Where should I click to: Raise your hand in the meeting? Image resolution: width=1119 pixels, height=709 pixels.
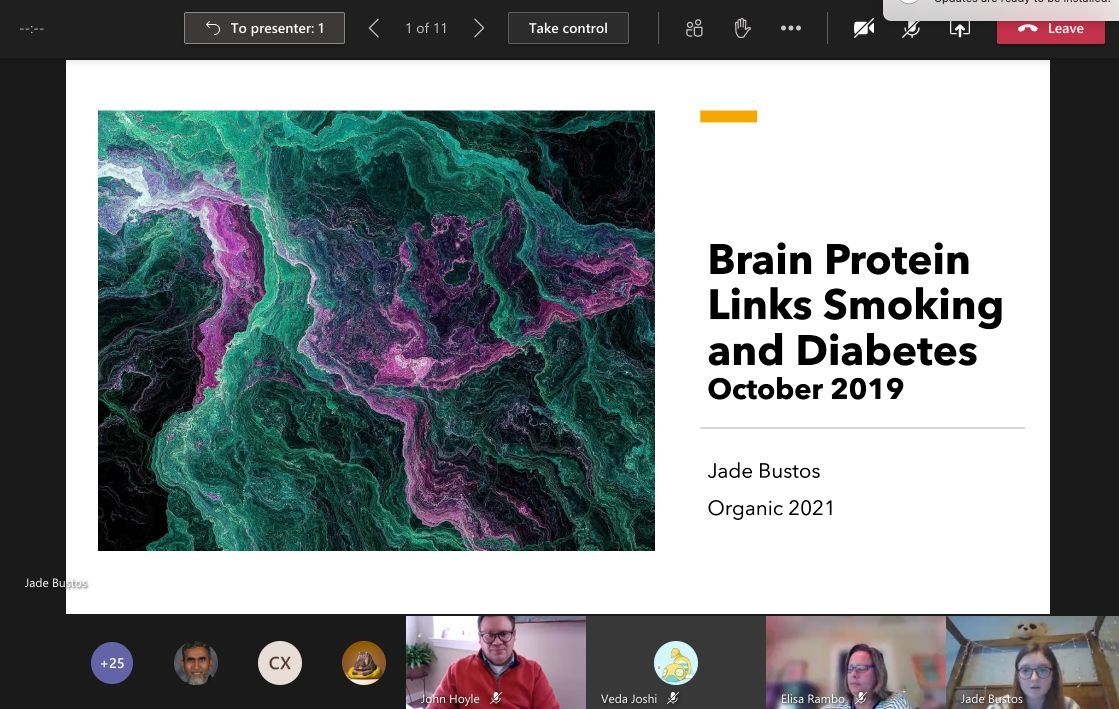coord(742,29)
